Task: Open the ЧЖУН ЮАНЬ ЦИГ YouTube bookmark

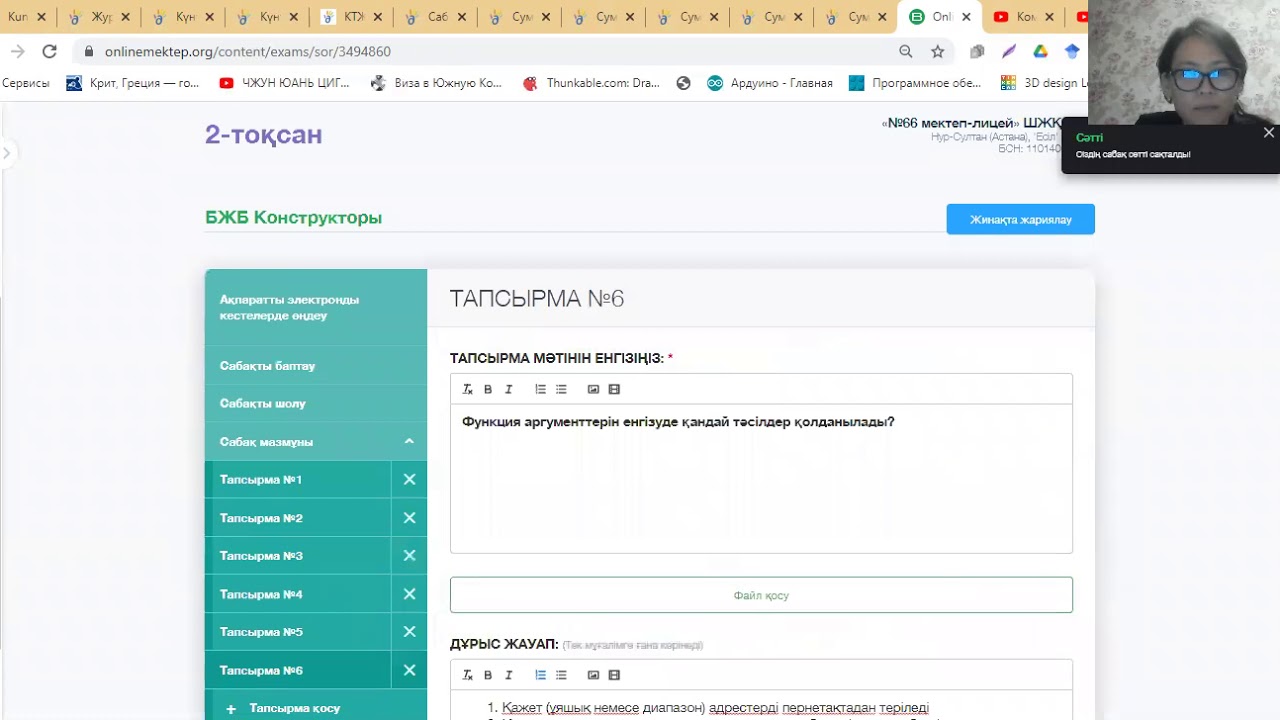Action: click(x=285, y=83)
